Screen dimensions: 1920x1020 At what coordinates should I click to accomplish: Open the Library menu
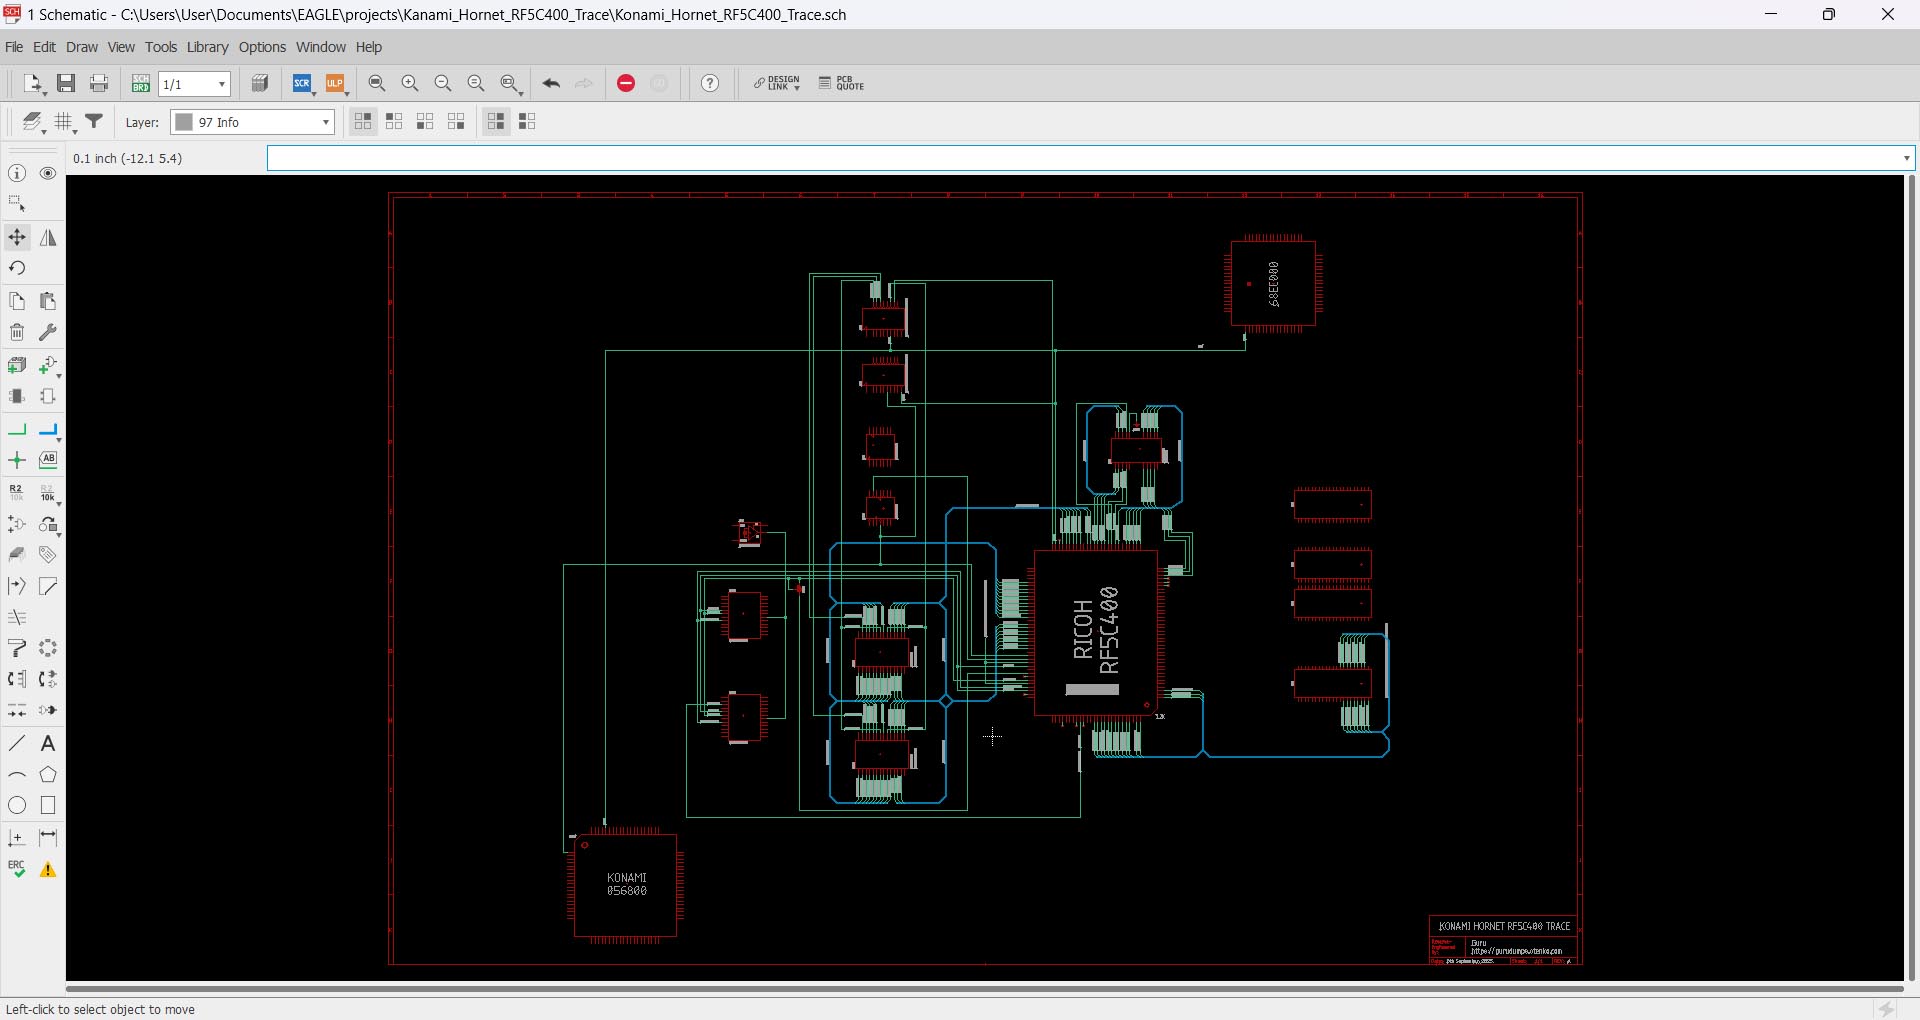[207, 47]
